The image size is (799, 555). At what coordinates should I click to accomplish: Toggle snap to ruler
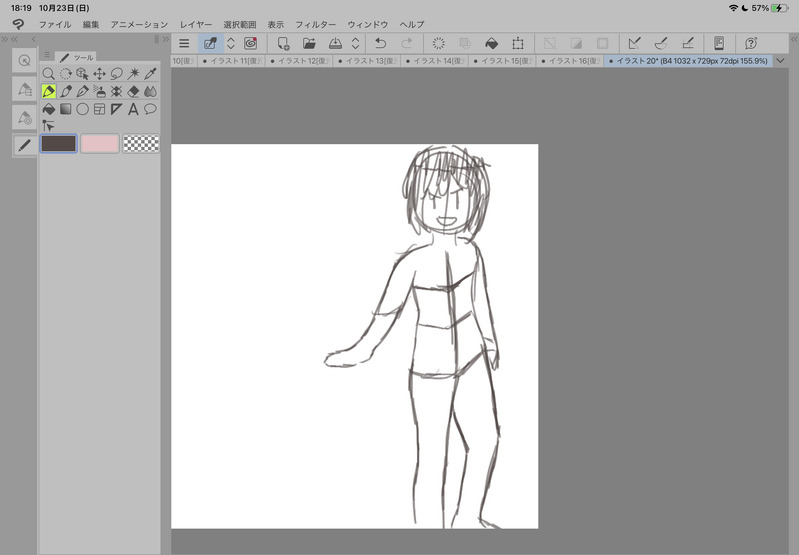click(633, 43)
